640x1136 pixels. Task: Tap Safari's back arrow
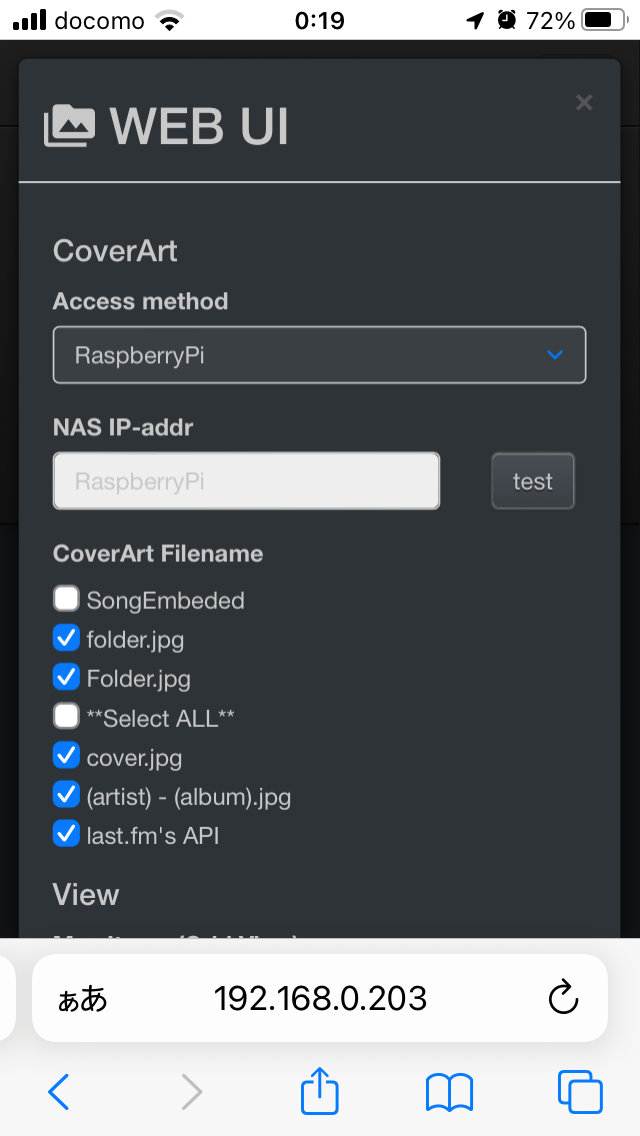(58, 1091)
